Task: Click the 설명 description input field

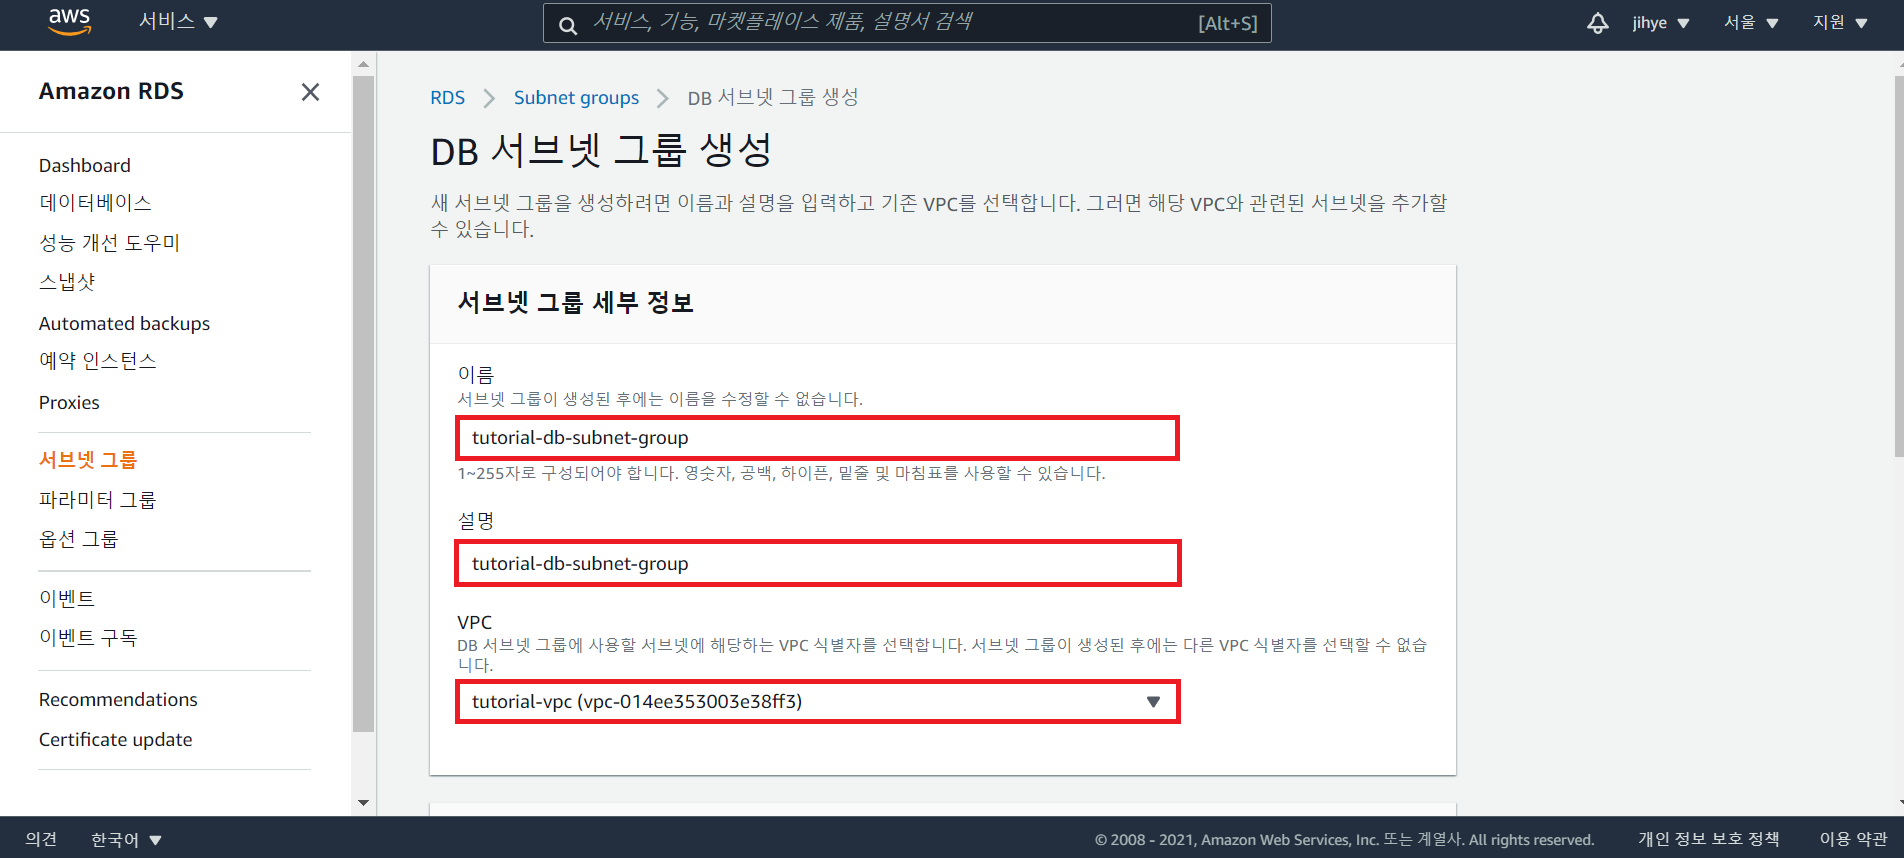Action: coord(817,564)
